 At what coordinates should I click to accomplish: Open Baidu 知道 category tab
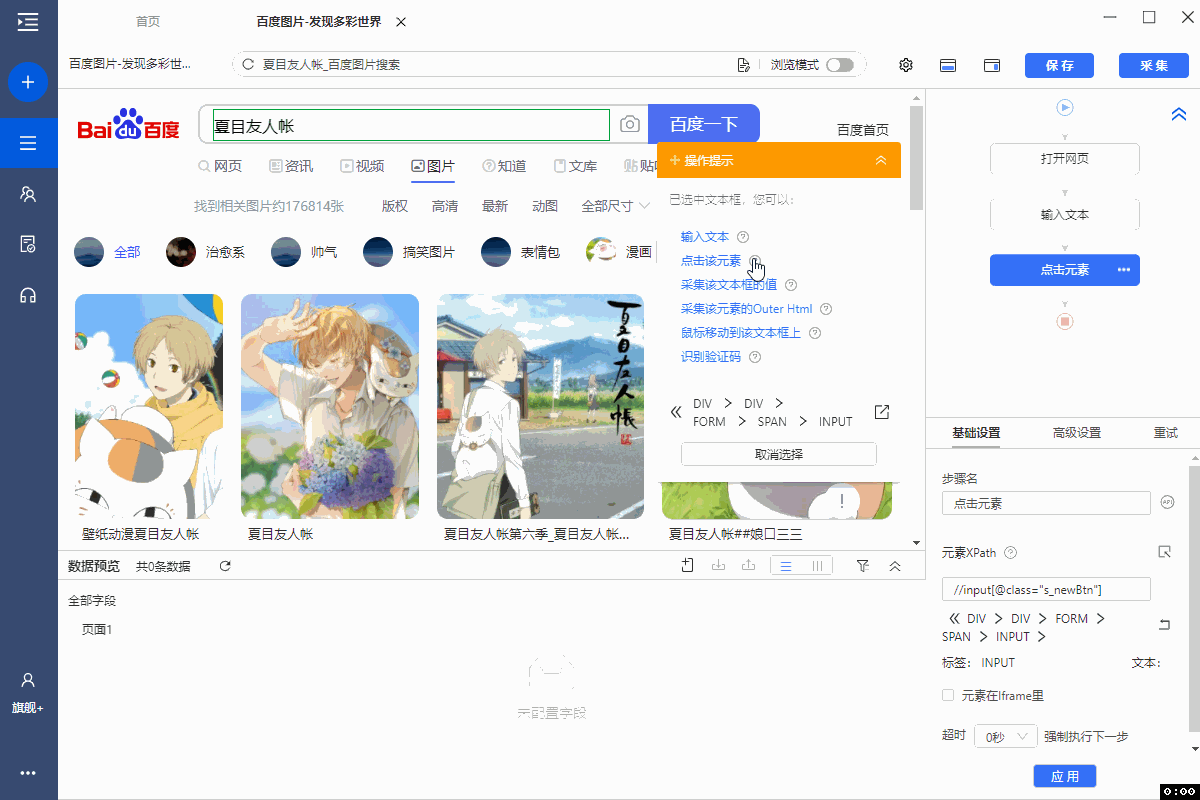(504, 166)
